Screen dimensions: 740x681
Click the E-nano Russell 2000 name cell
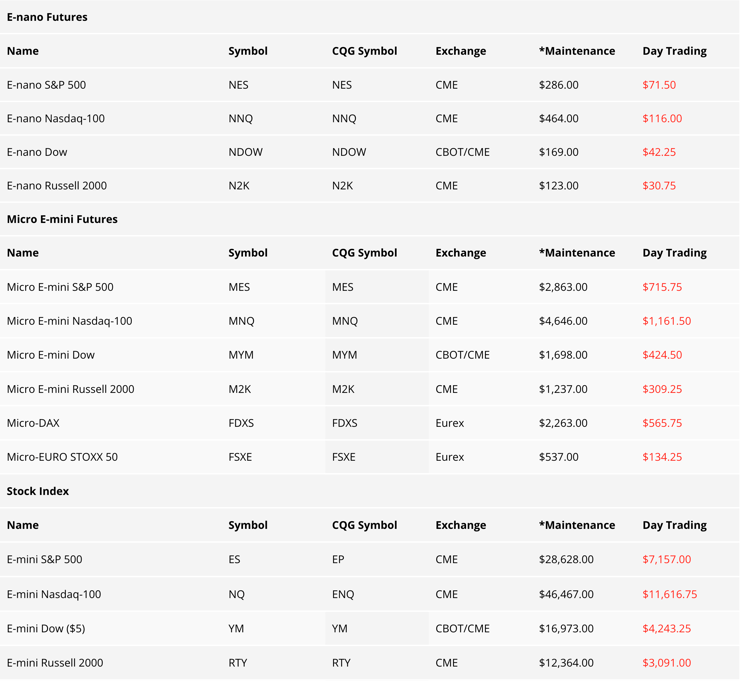pos(57,185)
